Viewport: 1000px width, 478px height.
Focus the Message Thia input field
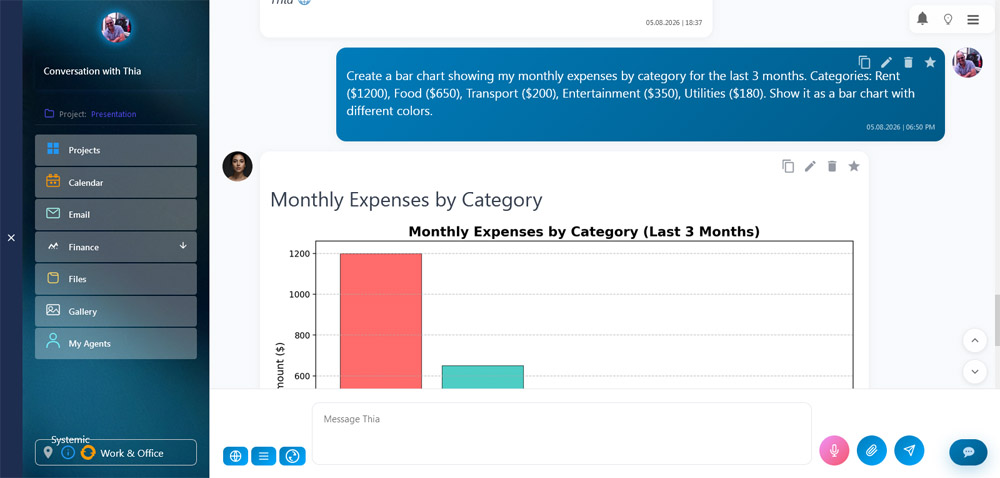(x=561, y=433)
